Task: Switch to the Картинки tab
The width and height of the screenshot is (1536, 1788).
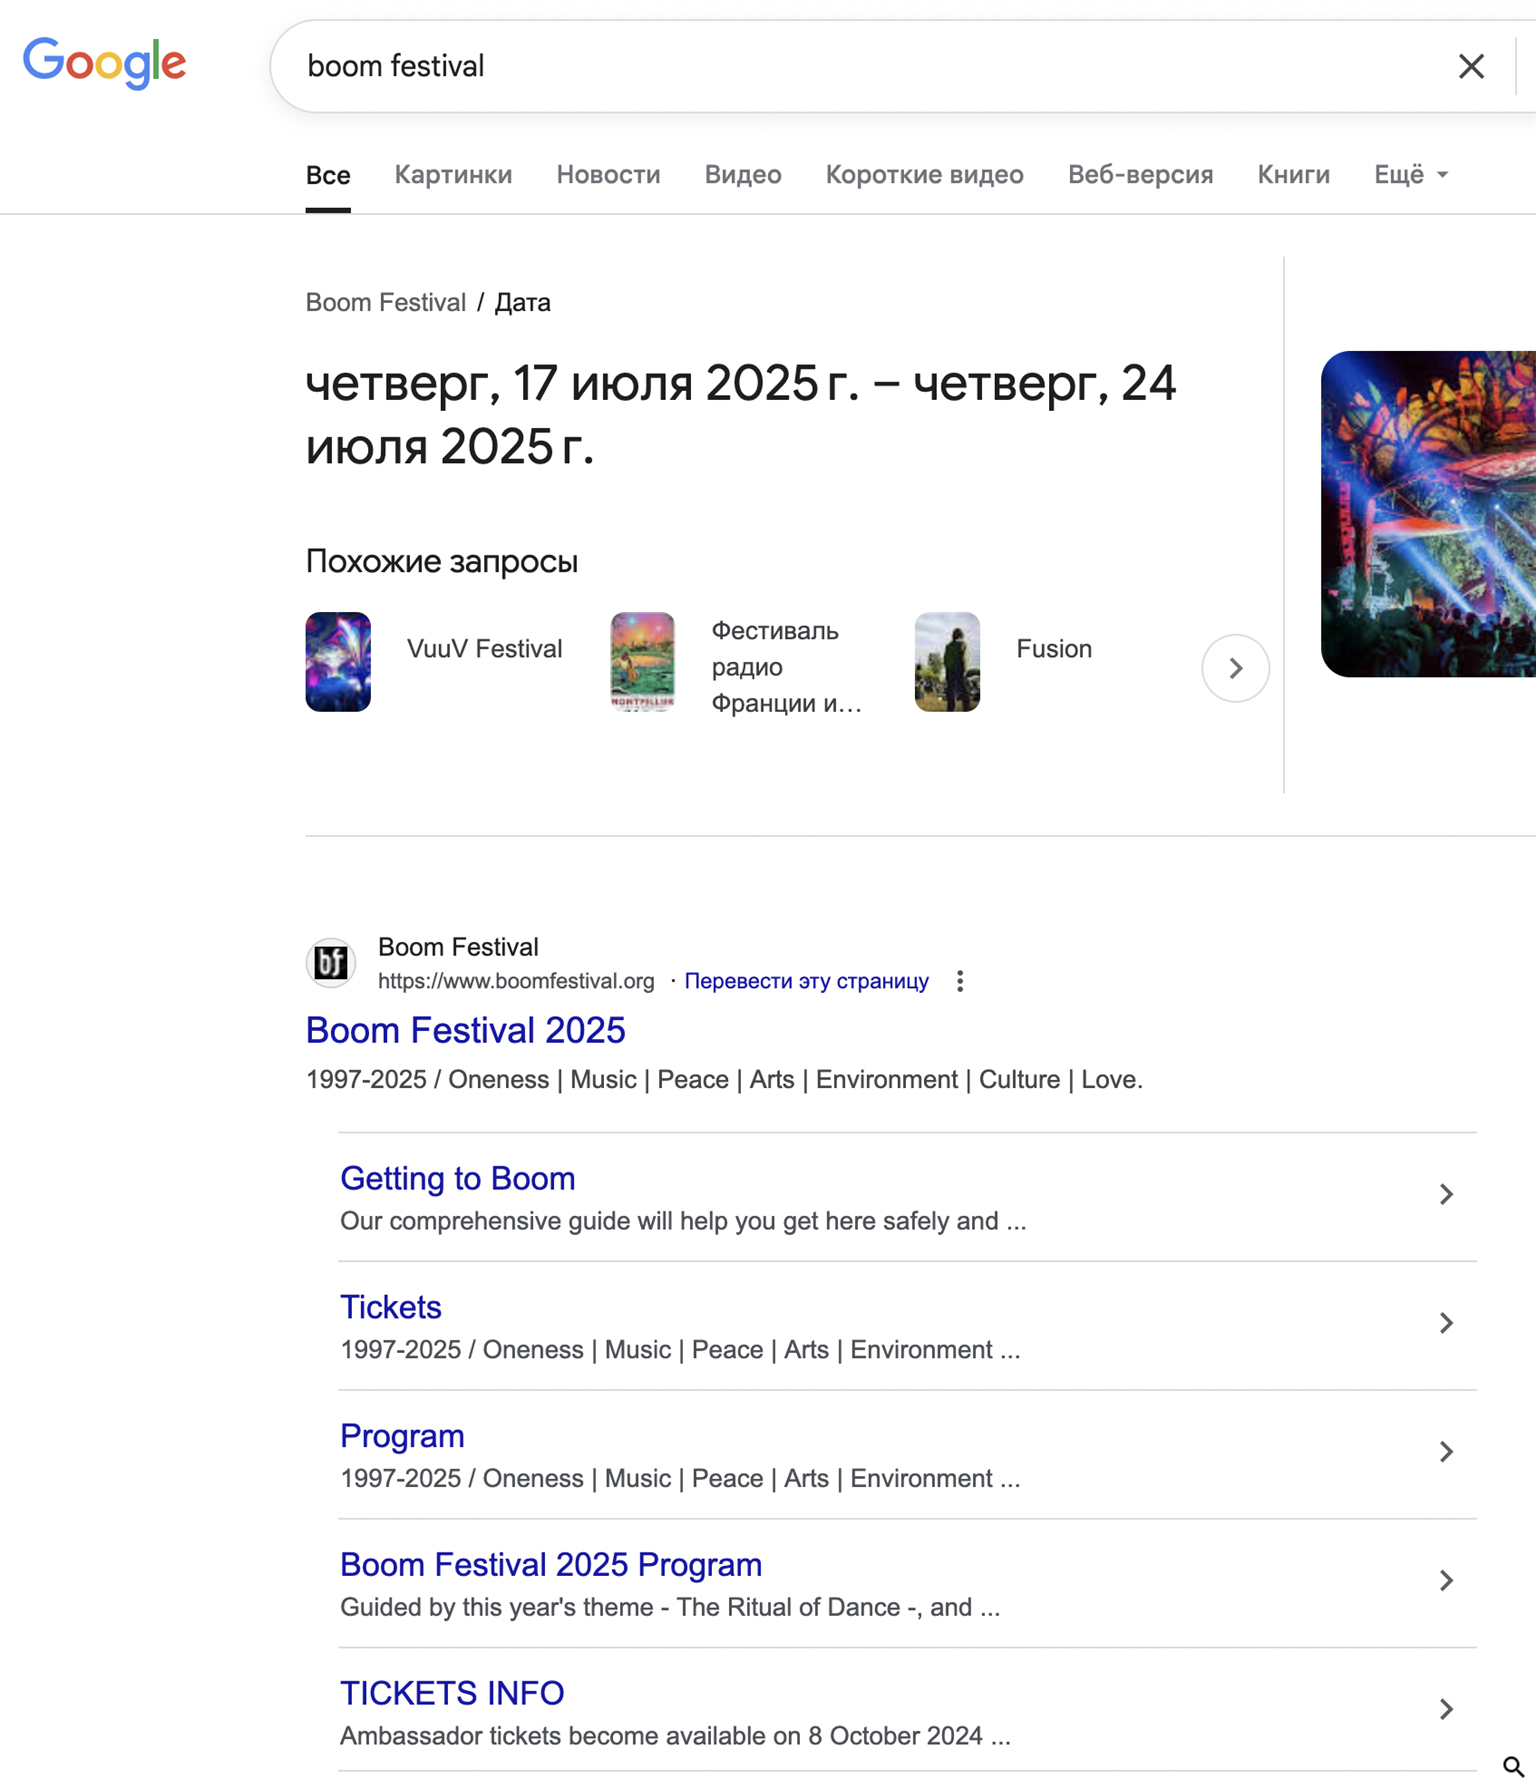Action: 453,175
